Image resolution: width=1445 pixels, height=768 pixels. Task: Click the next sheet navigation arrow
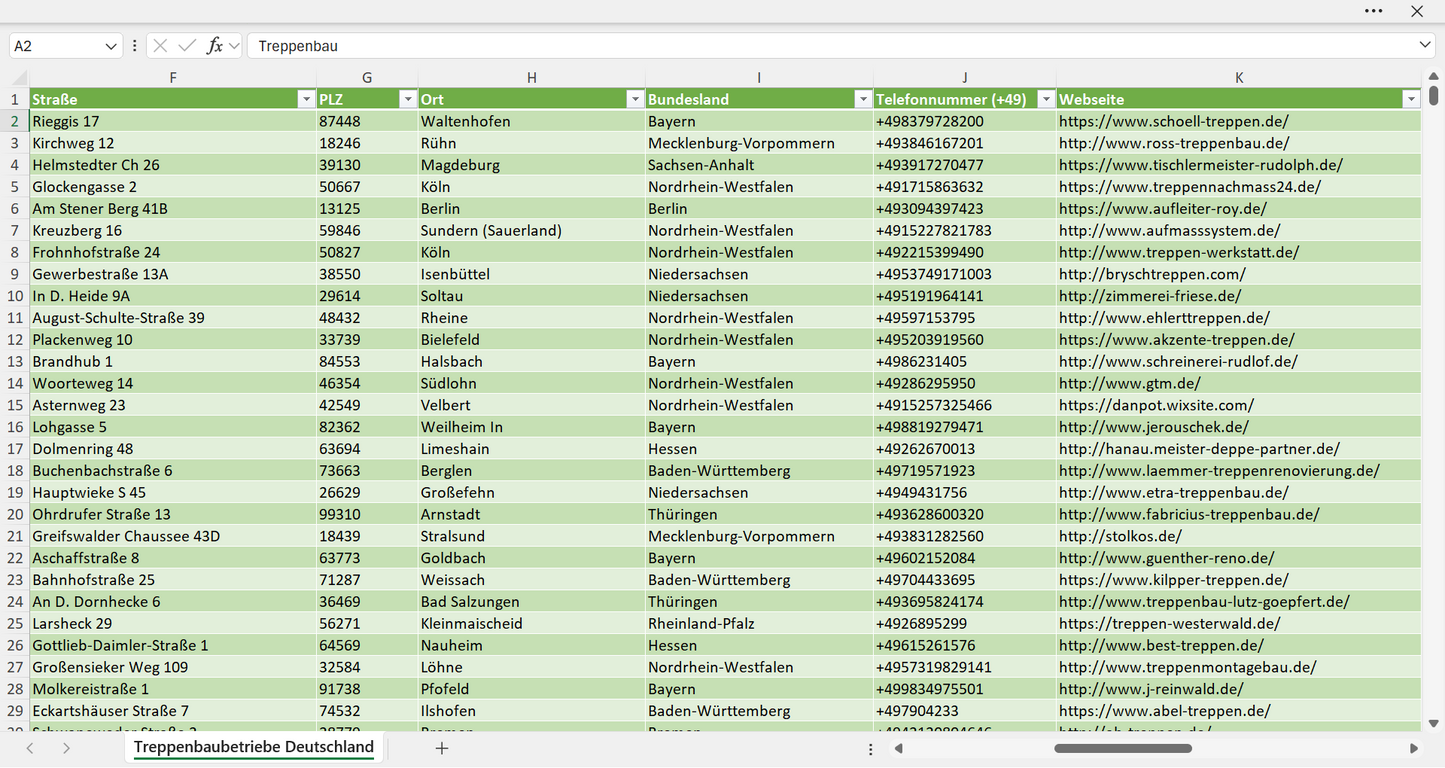tap(66, 748)
